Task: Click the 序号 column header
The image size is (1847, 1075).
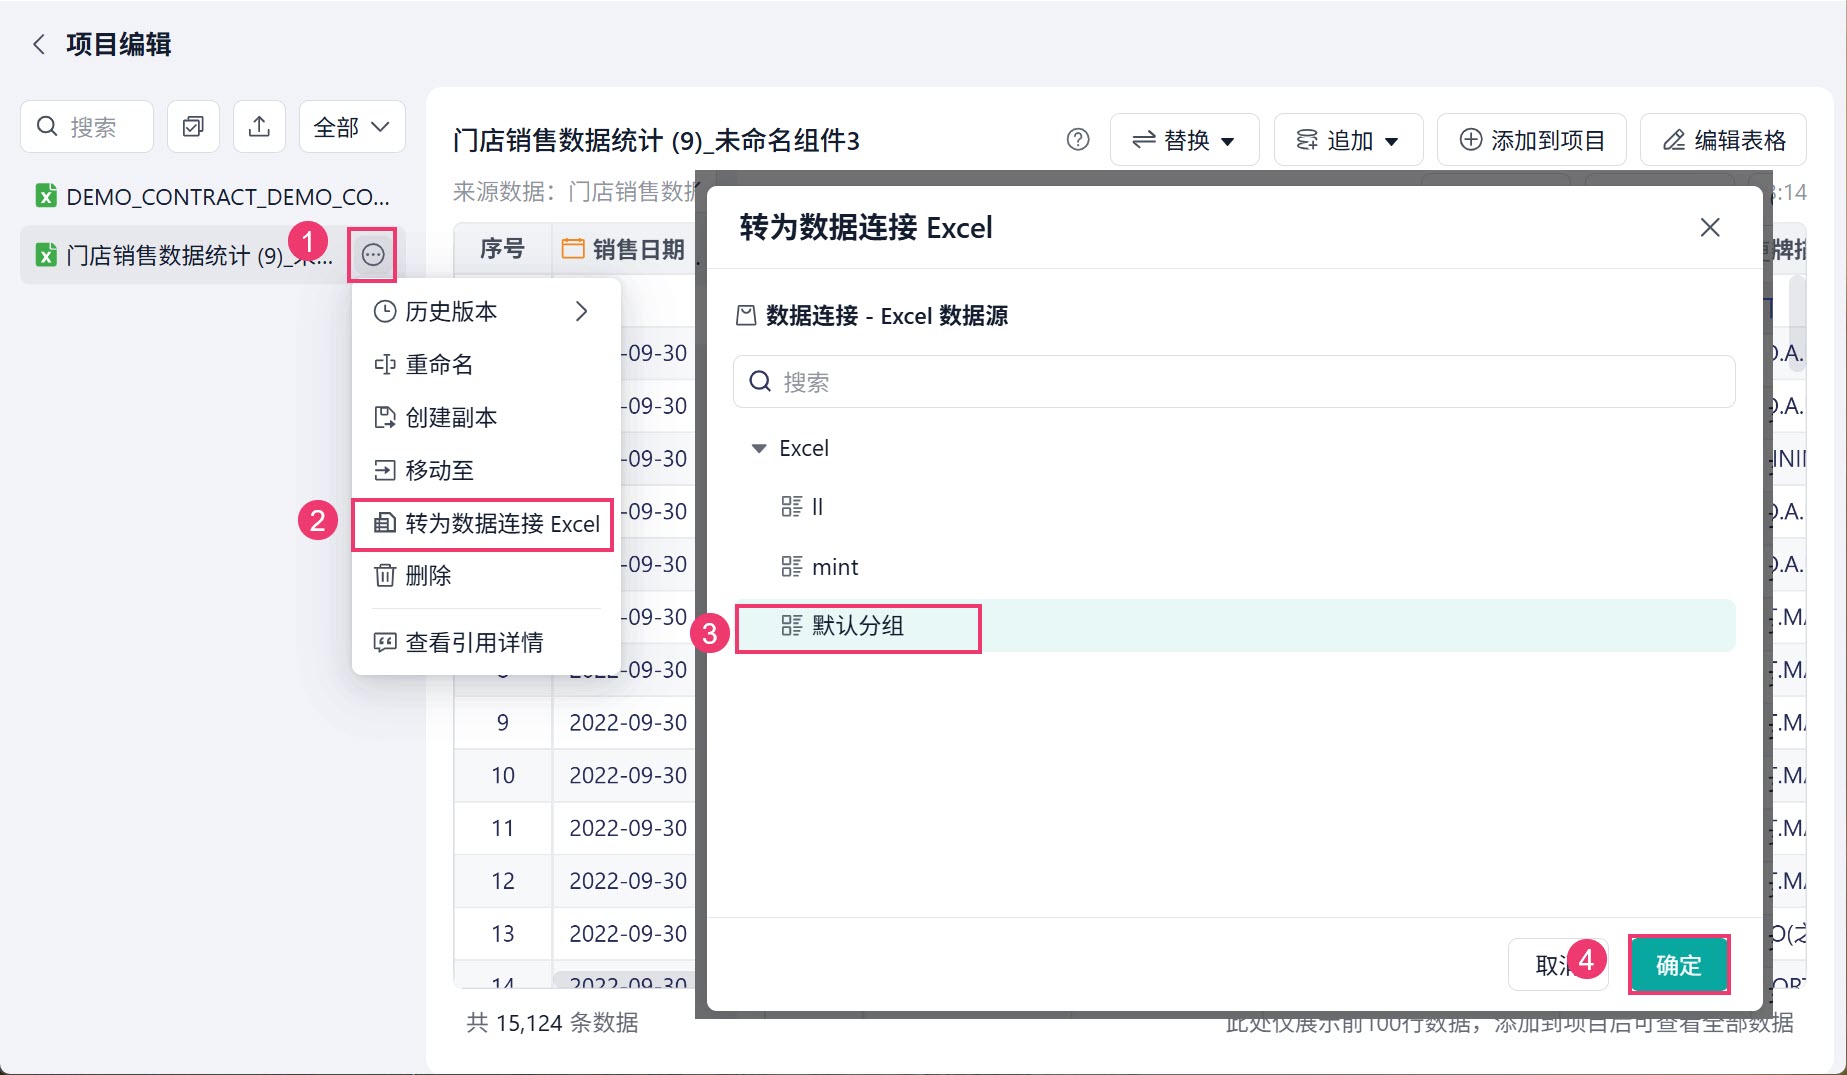Action: coord(502,249)
